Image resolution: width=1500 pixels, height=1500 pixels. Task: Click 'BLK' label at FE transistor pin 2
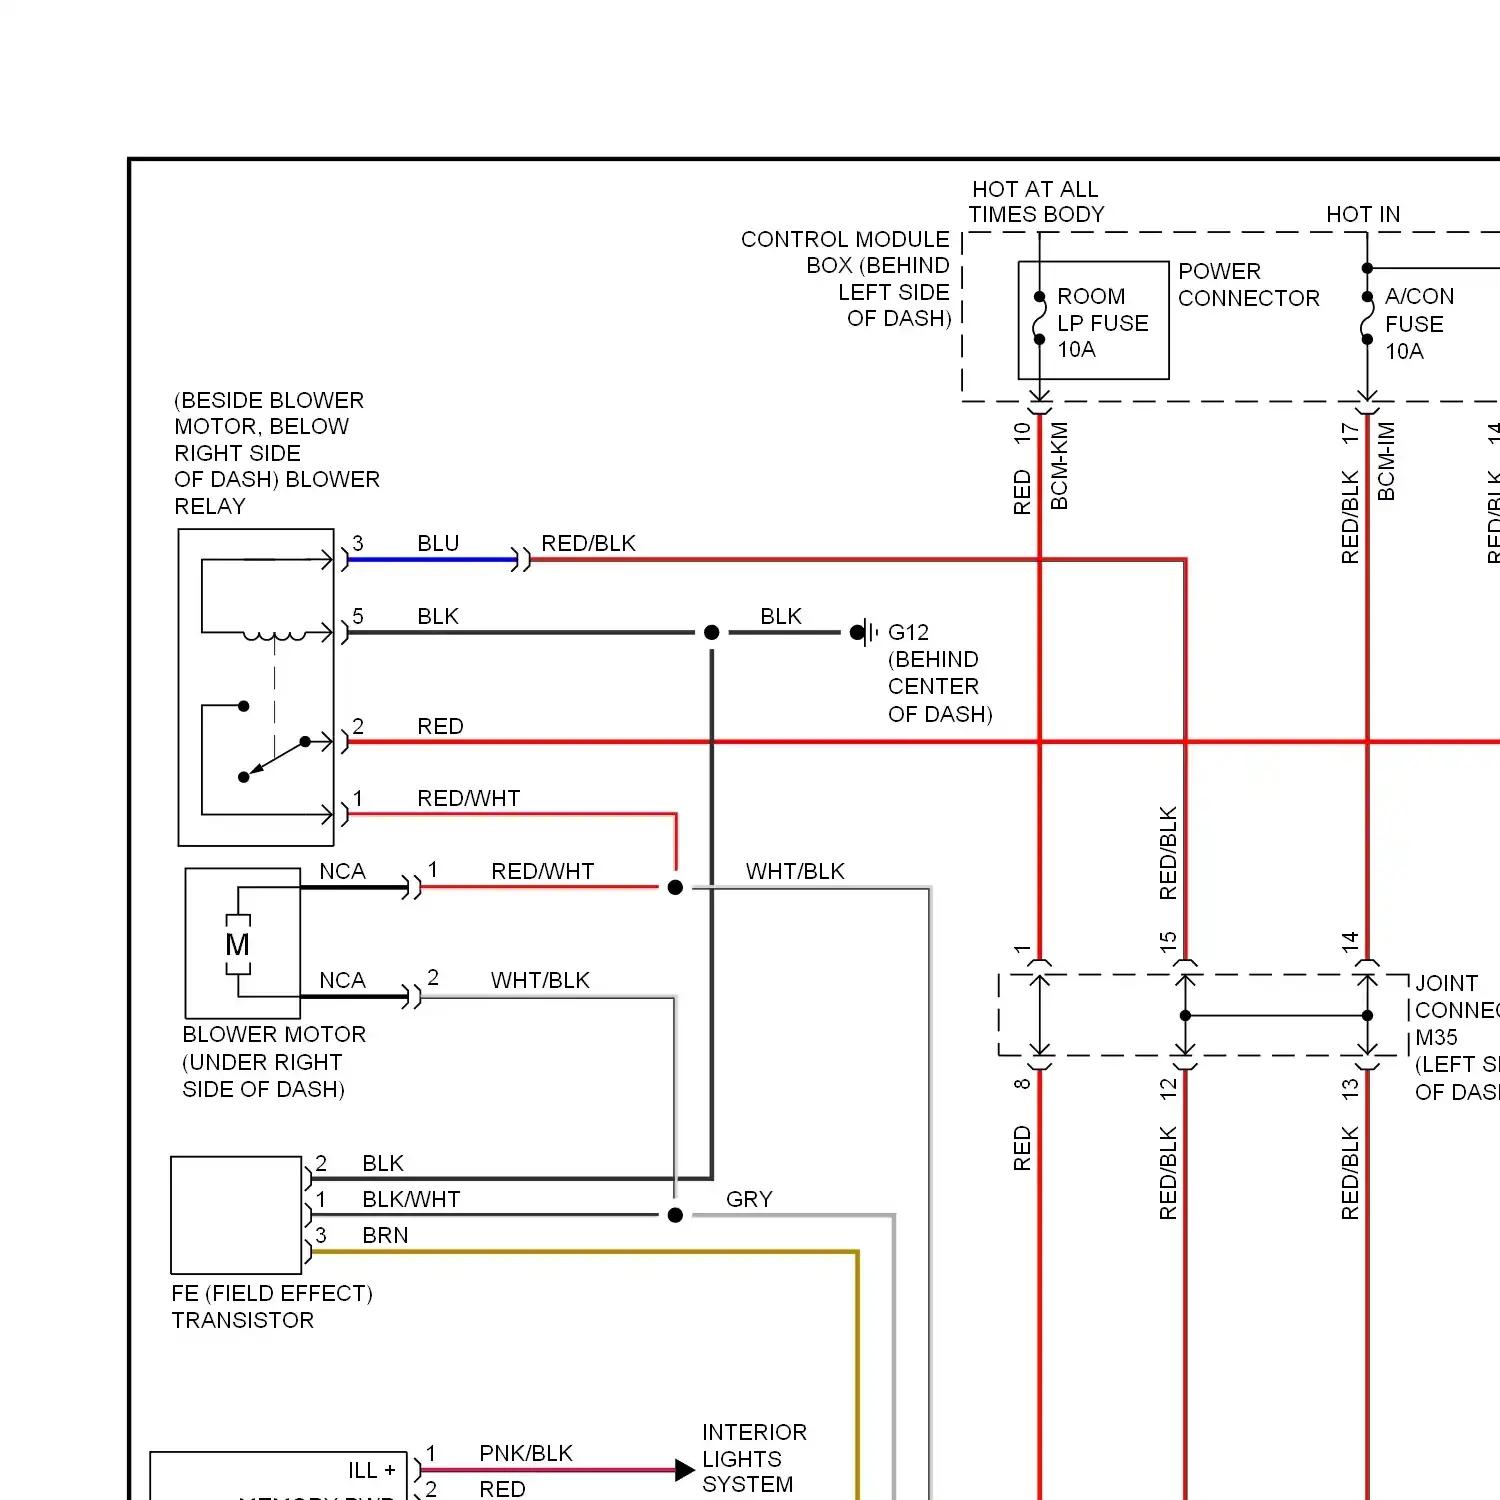383,1163
